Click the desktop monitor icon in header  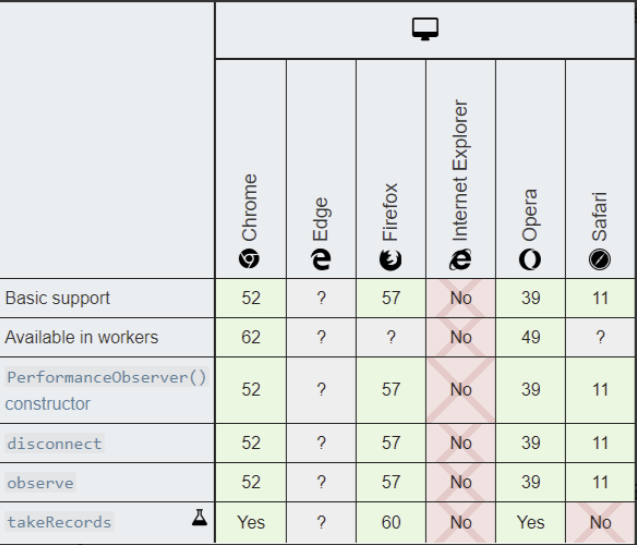point(425,29)
